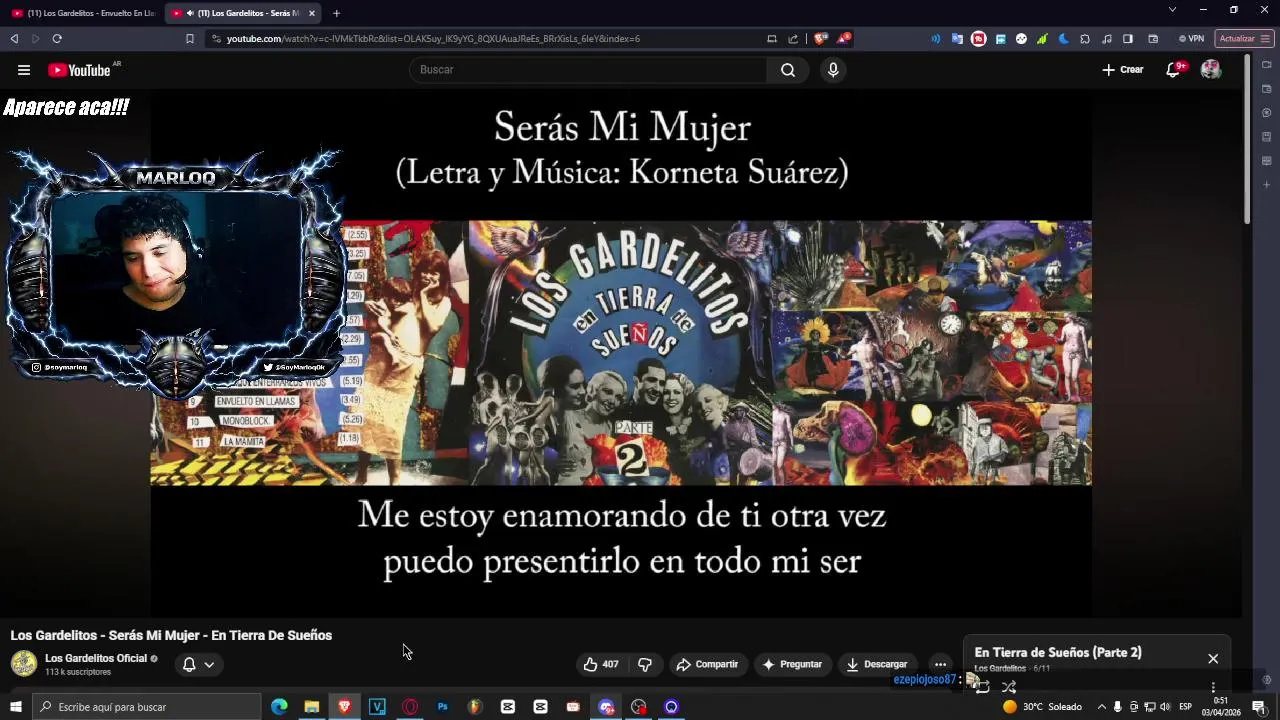The image size is (1280, 720).
Task: Go back in browser history
Action: [14, 39]
